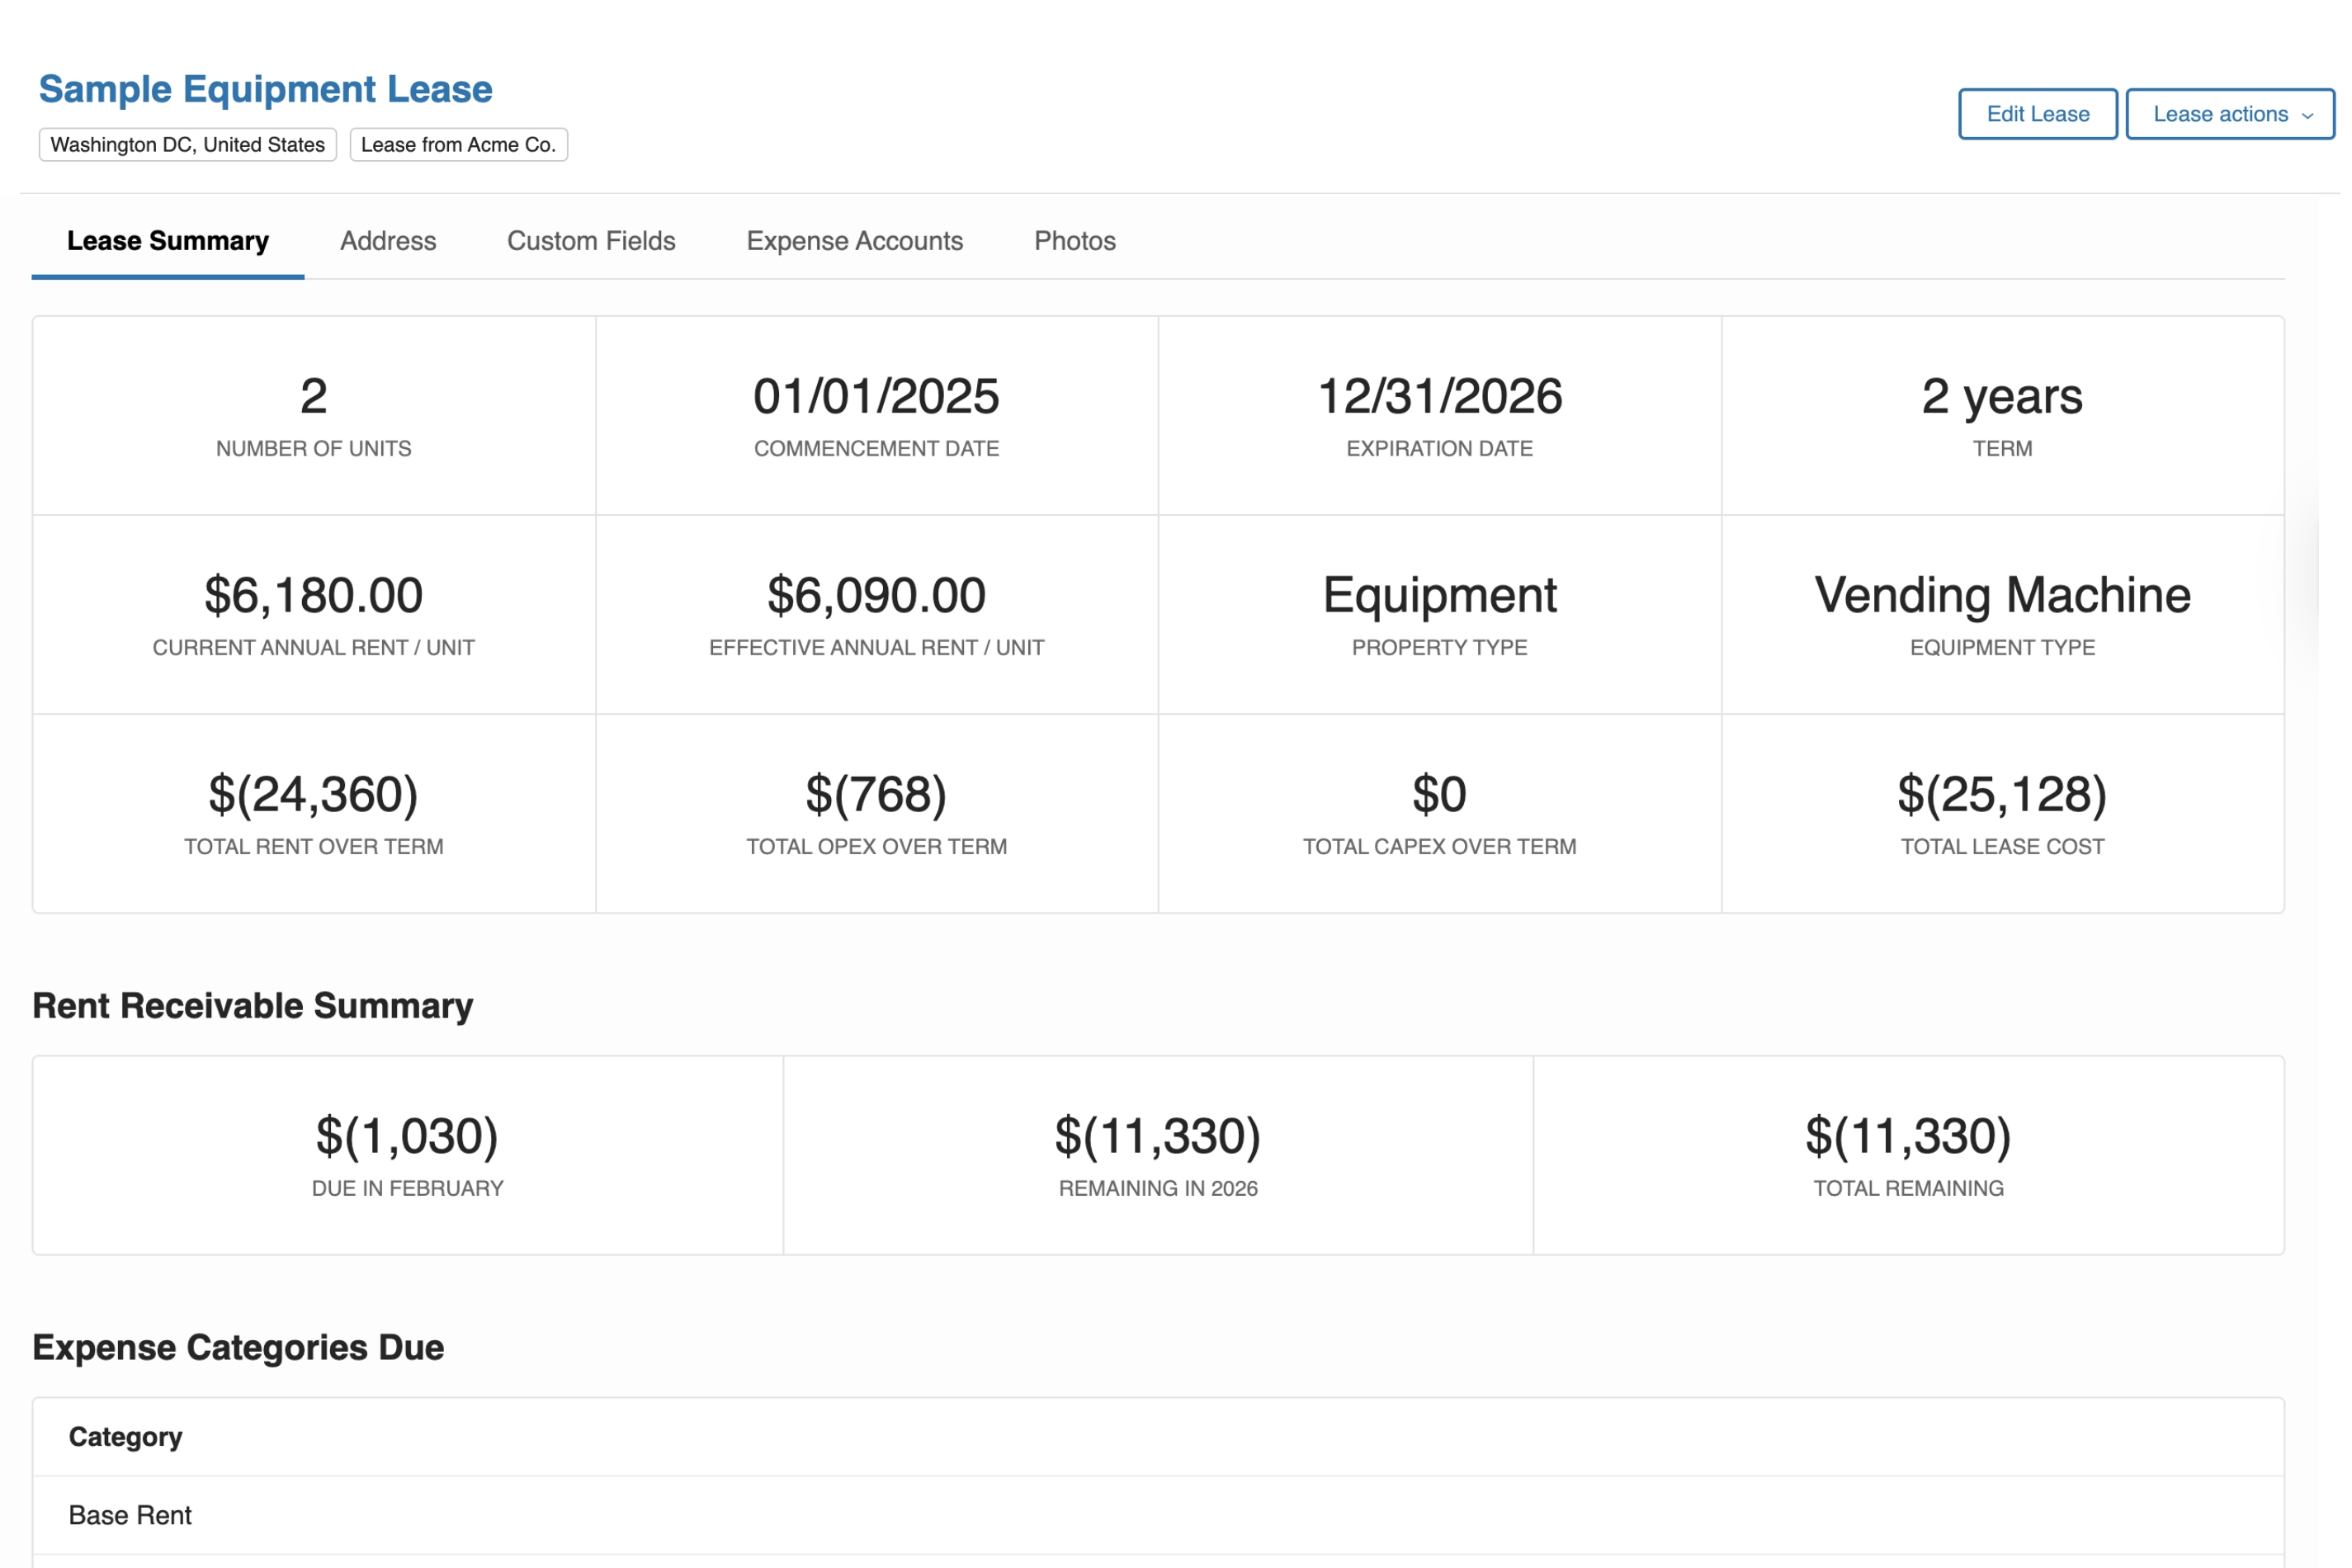Click the Expiration Date 12/31/2026 value
This screenshot has height=1568, width=2352.
[1440, 396]
